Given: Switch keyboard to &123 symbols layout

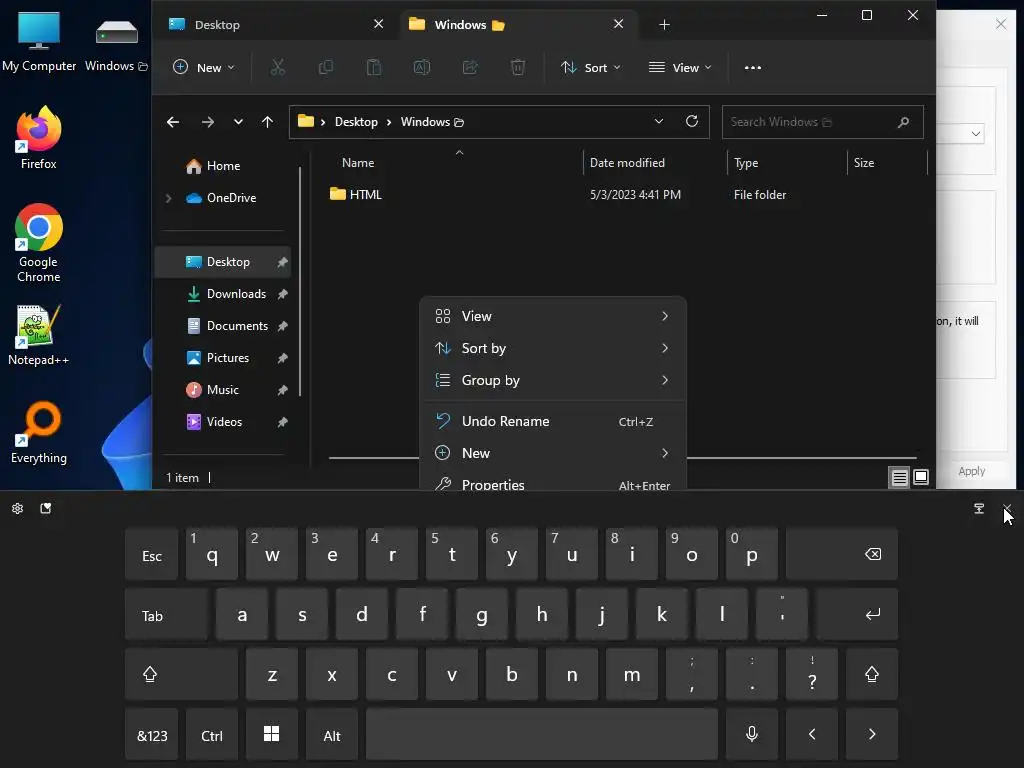Looking at the screenshot, I should [152, 735].
